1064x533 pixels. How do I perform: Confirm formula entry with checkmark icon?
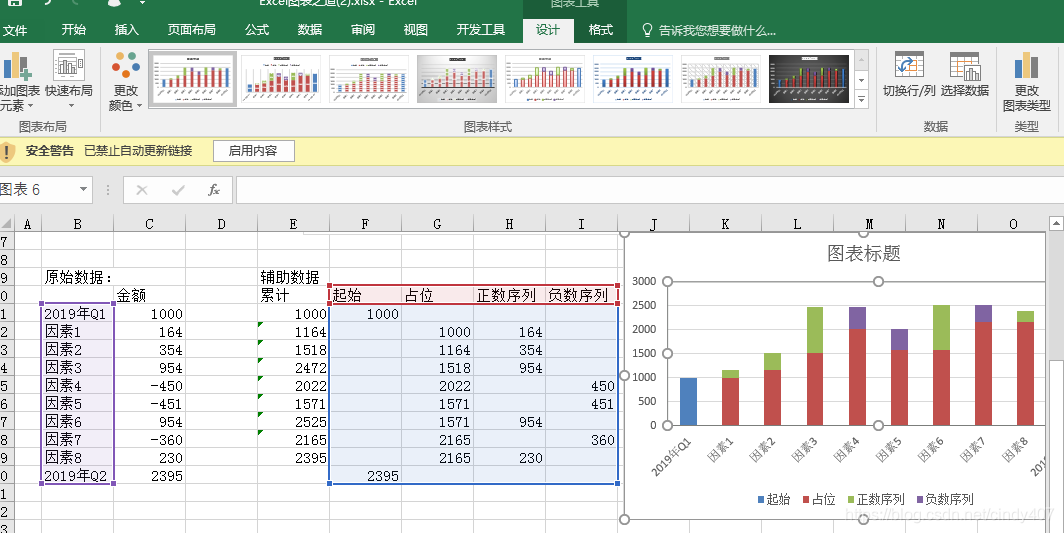pos(178,190)
